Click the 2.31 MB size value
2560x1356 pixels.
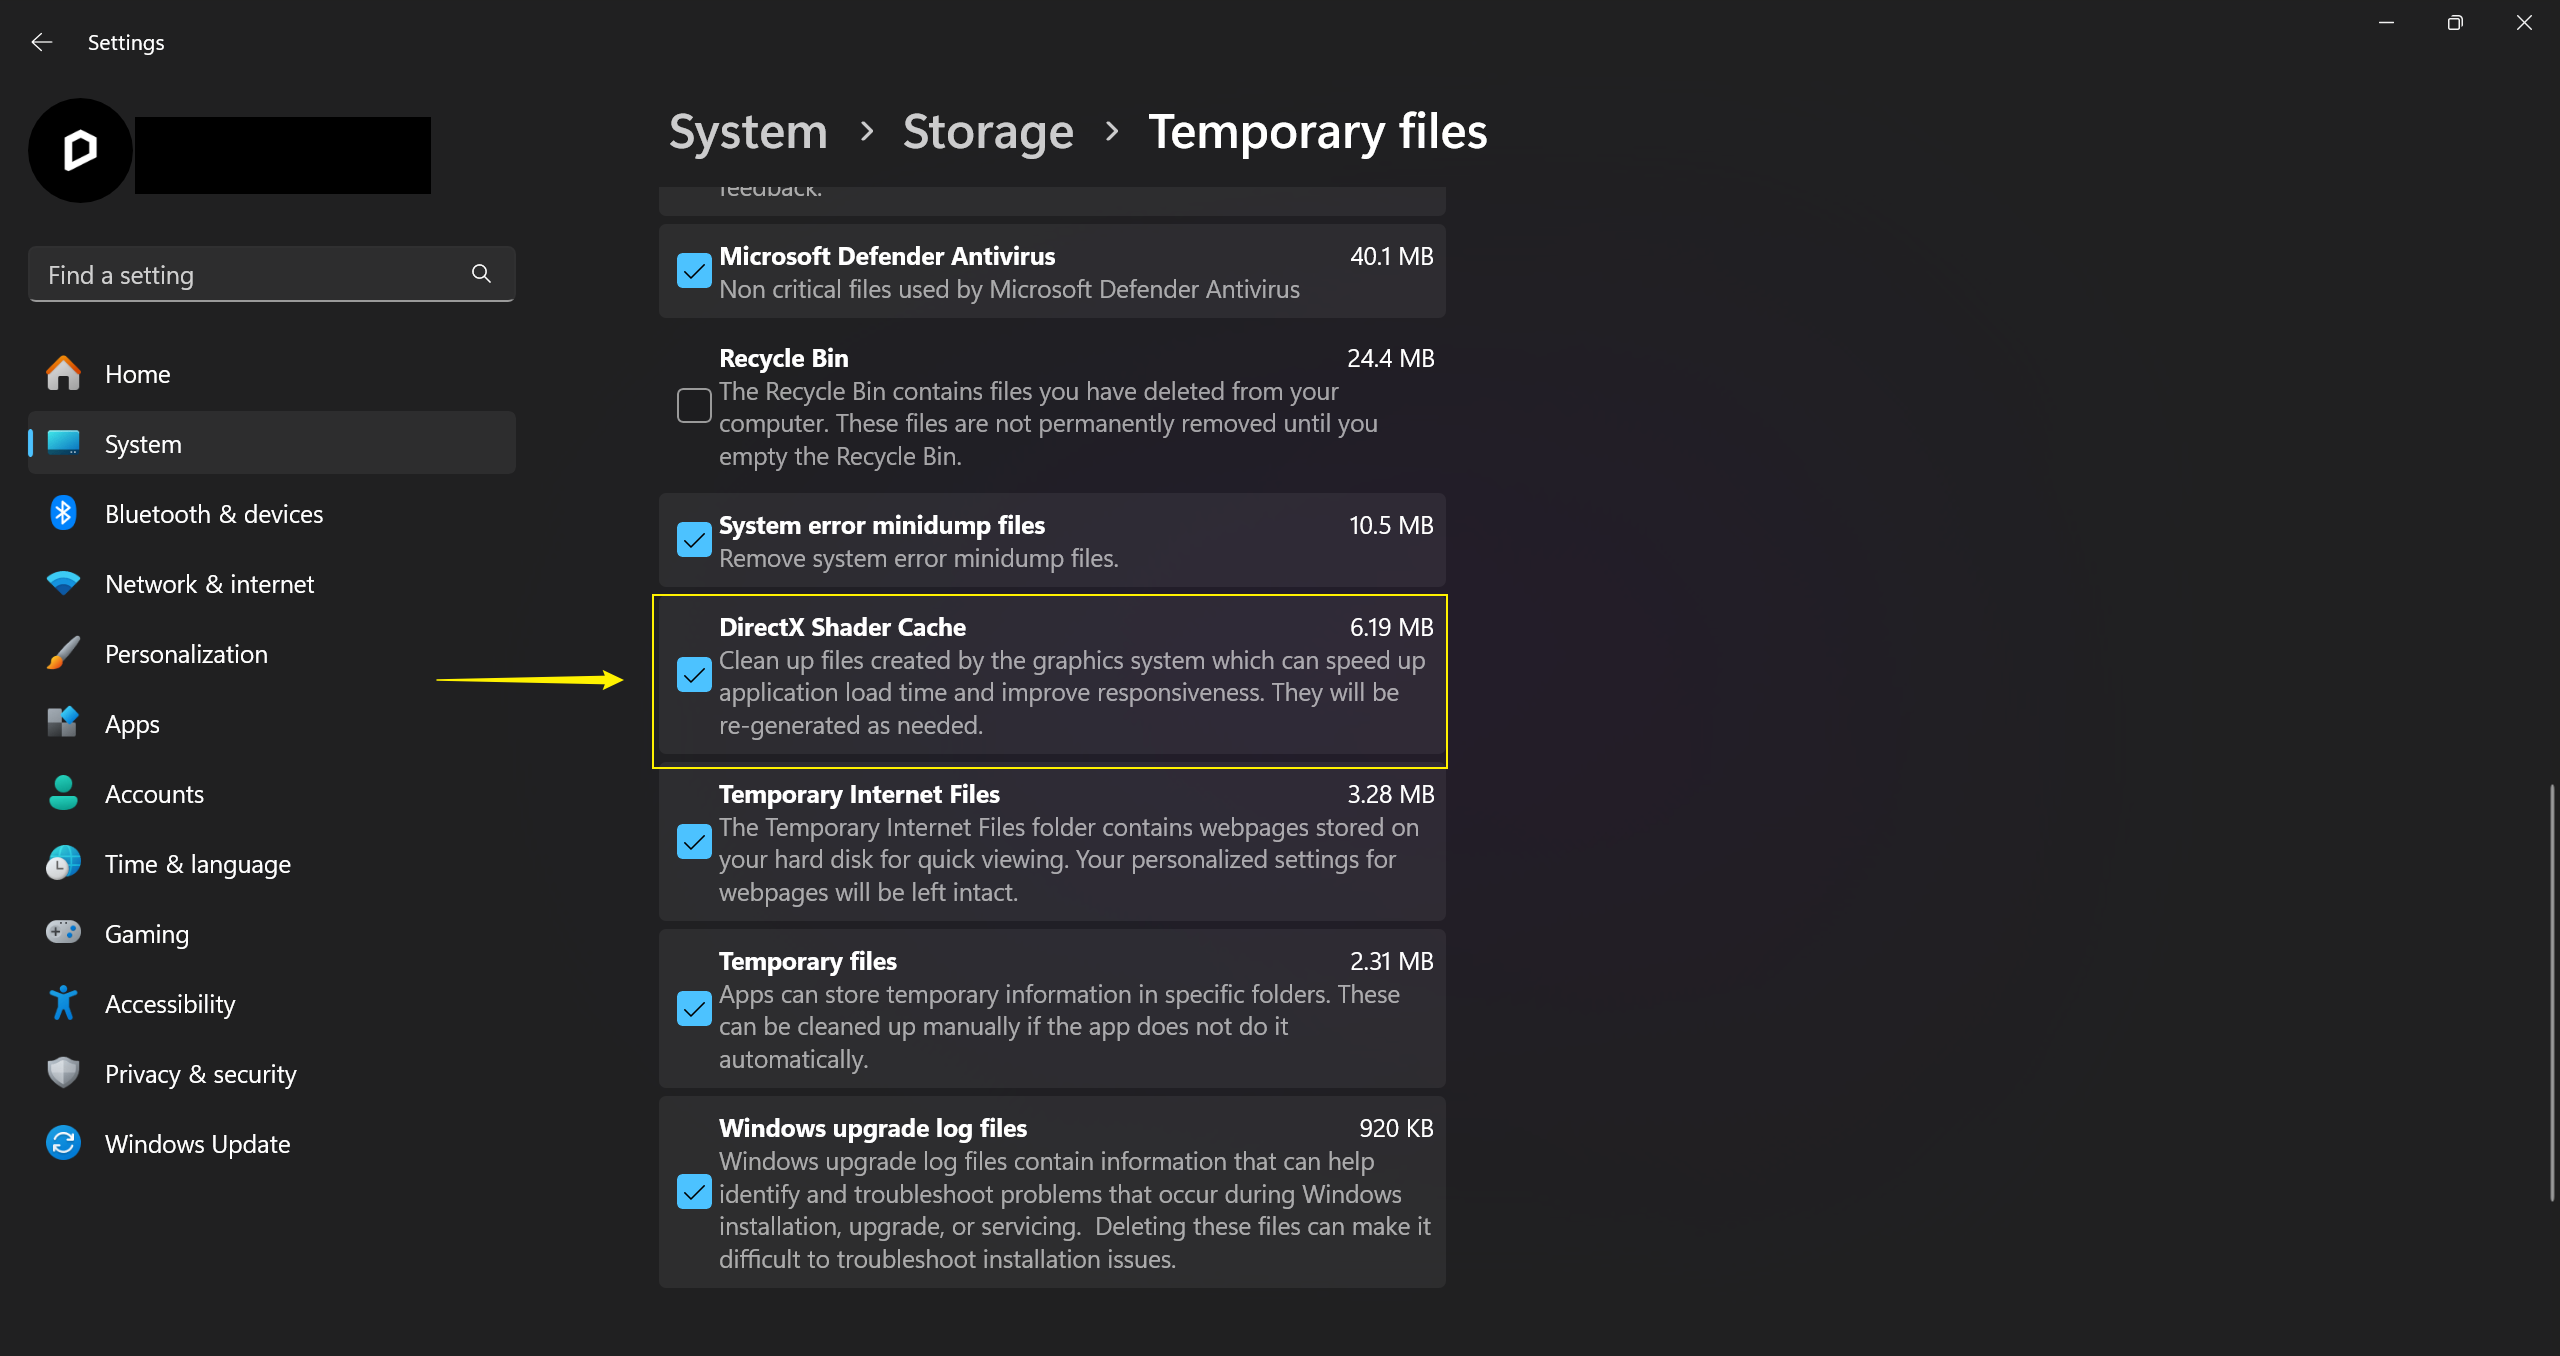1392,961
